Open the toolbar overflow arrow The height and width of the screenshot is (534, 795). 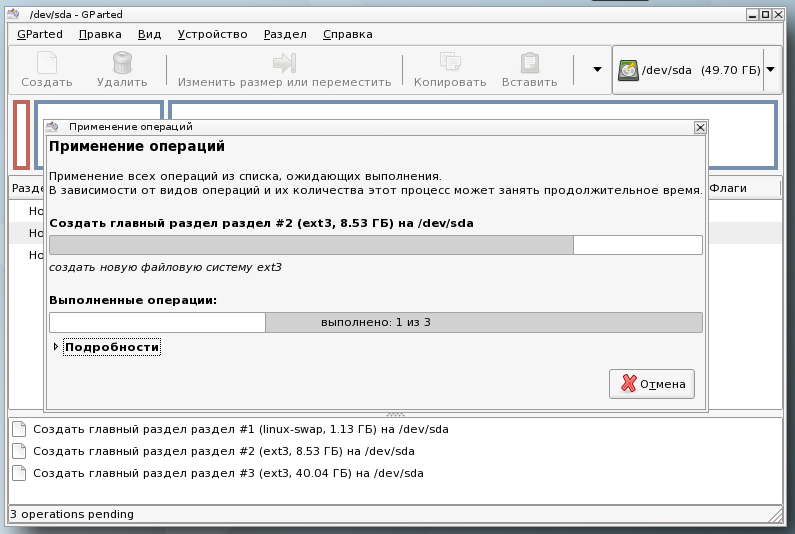click(x=597, y=69)
